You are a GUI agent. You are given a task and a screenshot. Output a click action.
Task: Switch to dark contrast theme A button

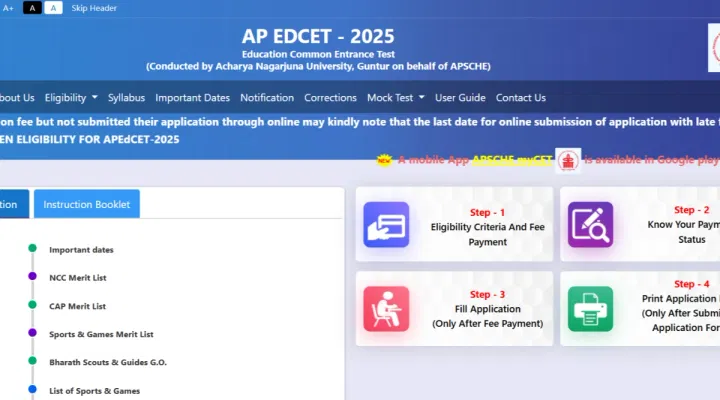[x=32, y=8]
